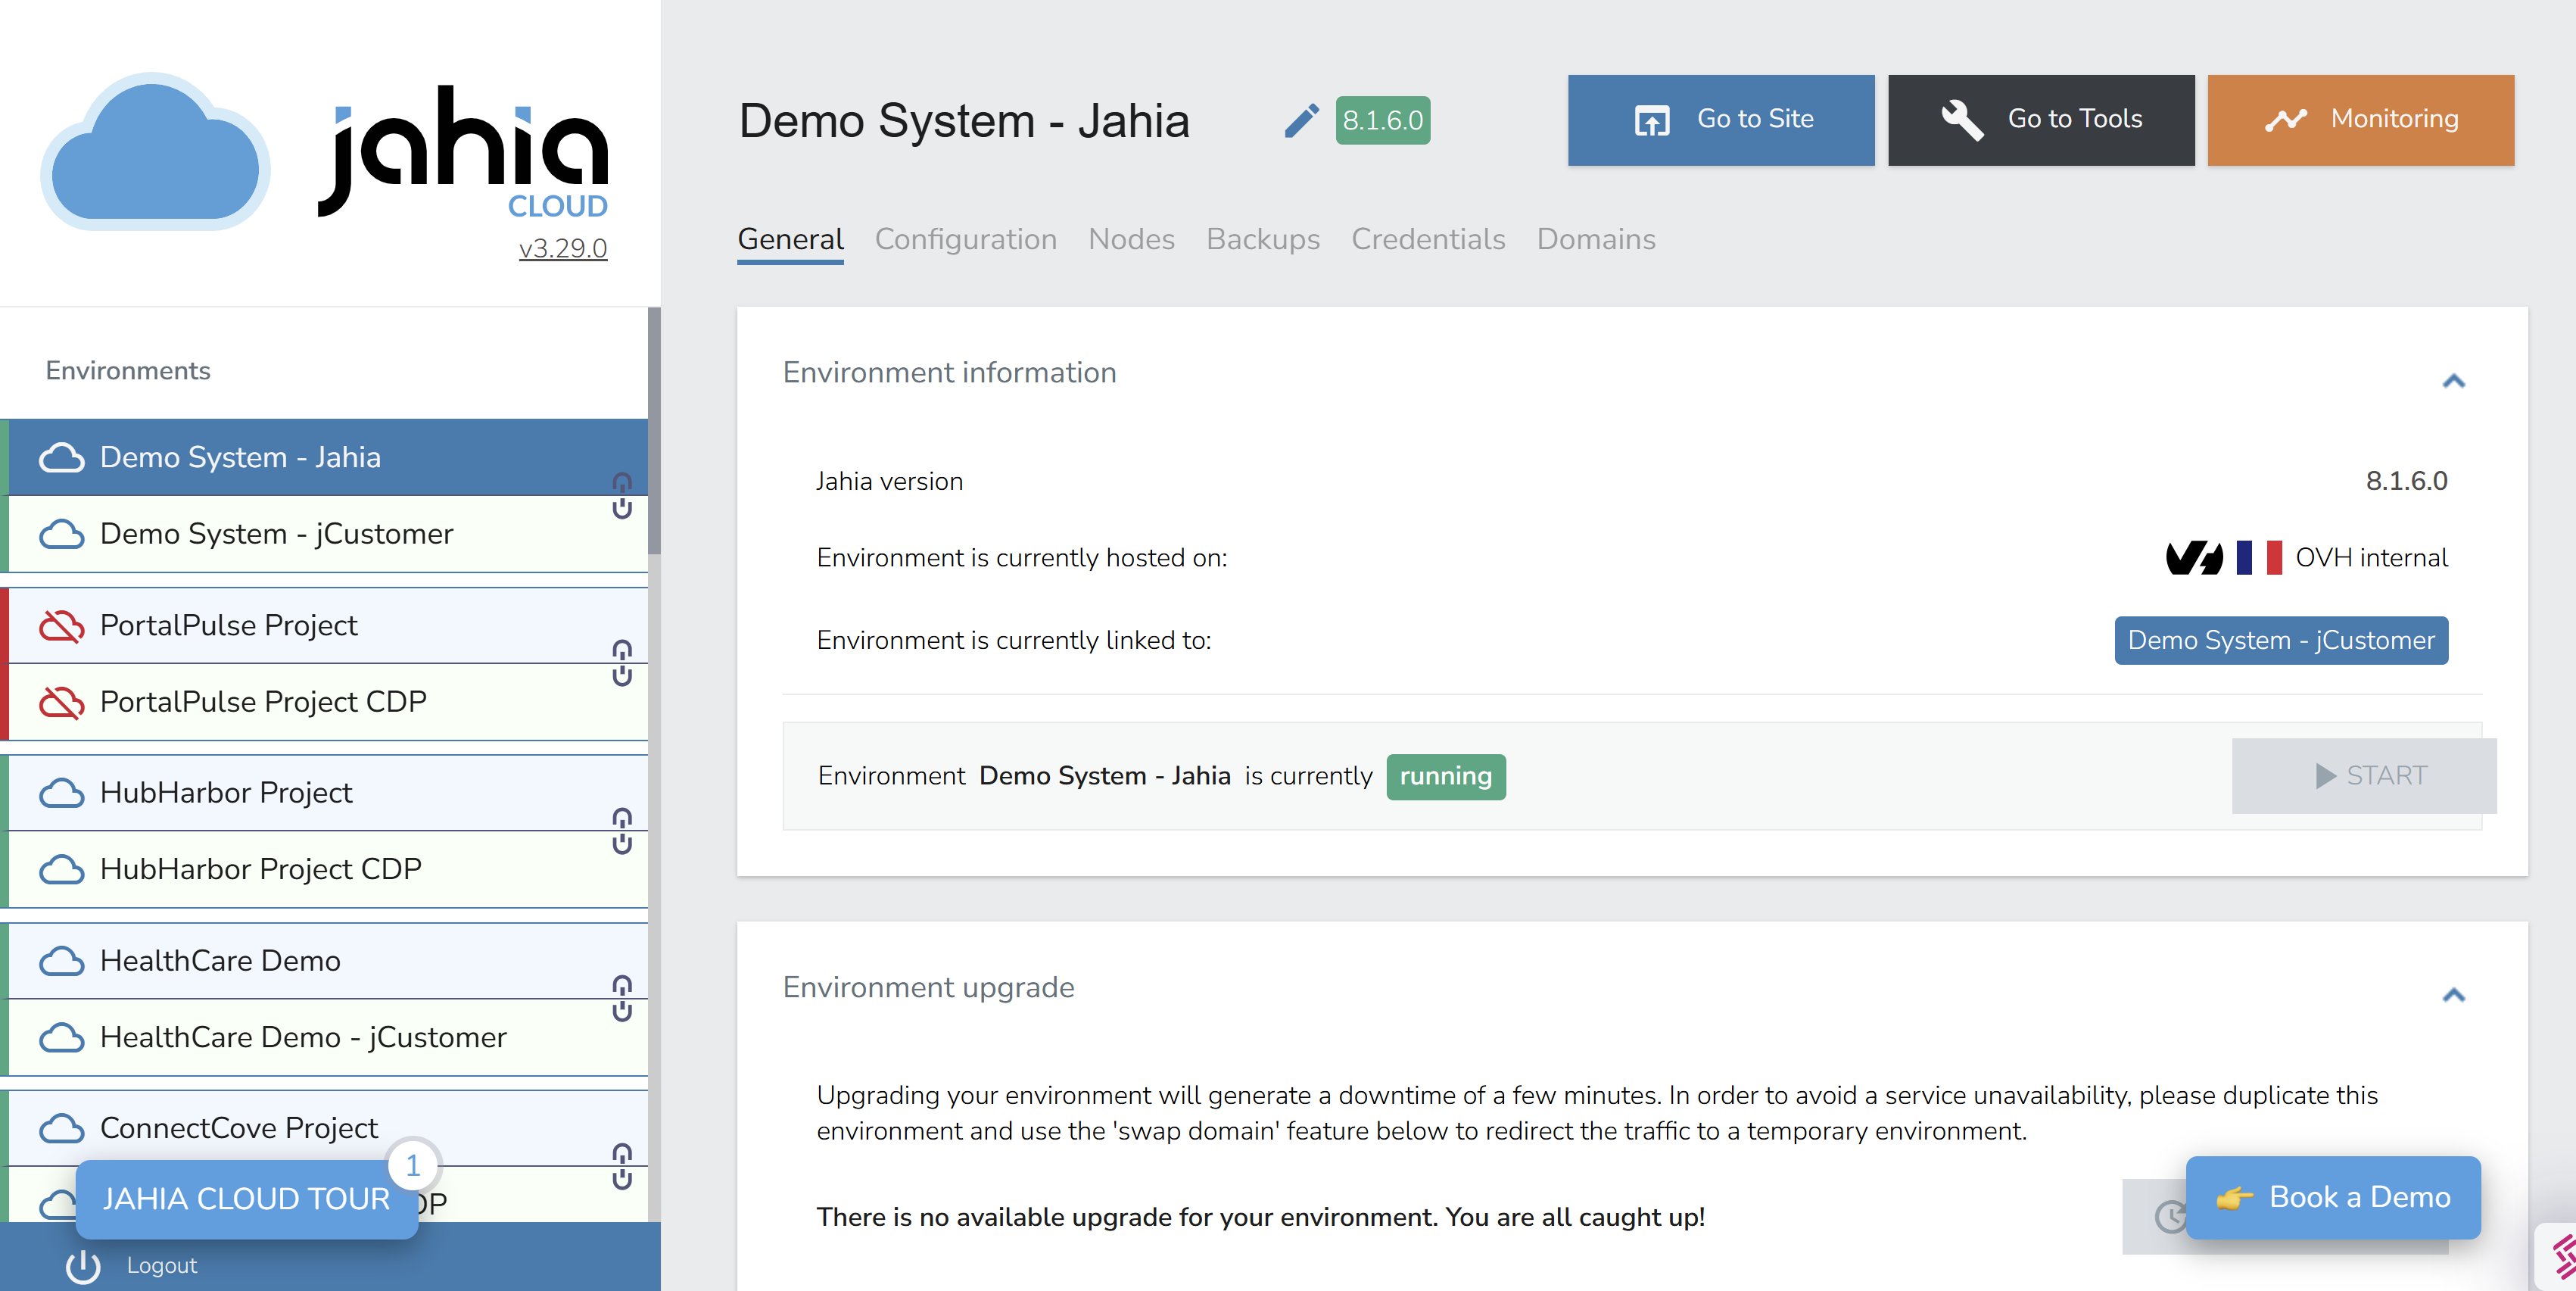Click the link icon beside ConnectCove Project
Screen dimensions: 2576x1291
click(x=622, y=1166)
